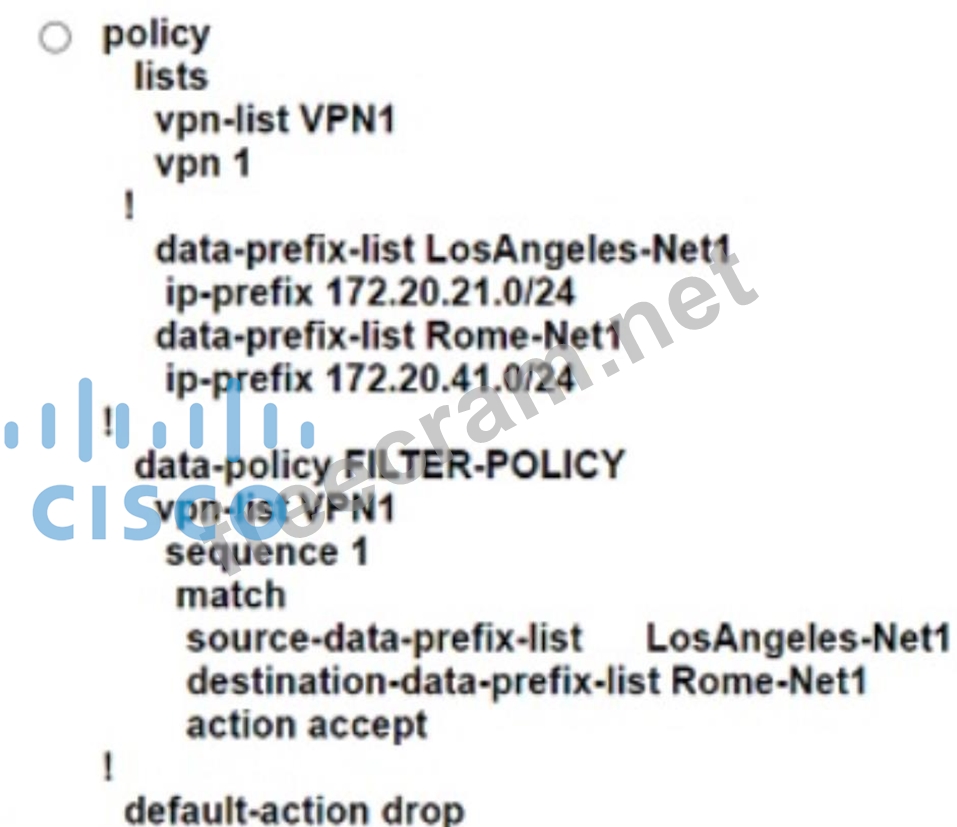Click default-action drop line

[294, 811]
